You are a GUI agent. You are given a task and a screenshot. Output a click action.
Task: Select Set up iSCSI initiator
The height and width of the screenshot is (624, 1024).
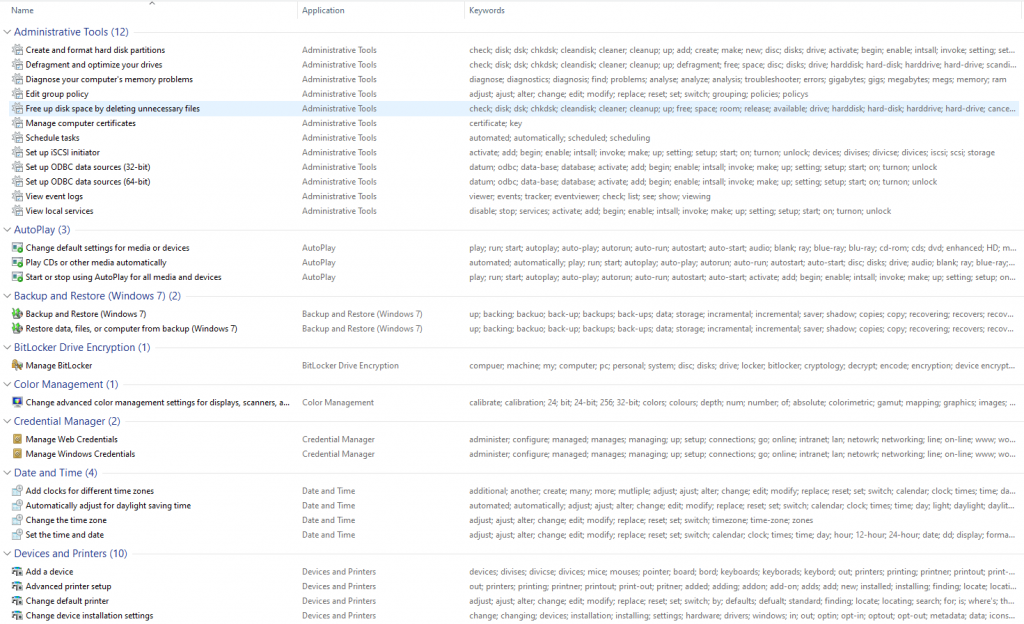(63, 152)
